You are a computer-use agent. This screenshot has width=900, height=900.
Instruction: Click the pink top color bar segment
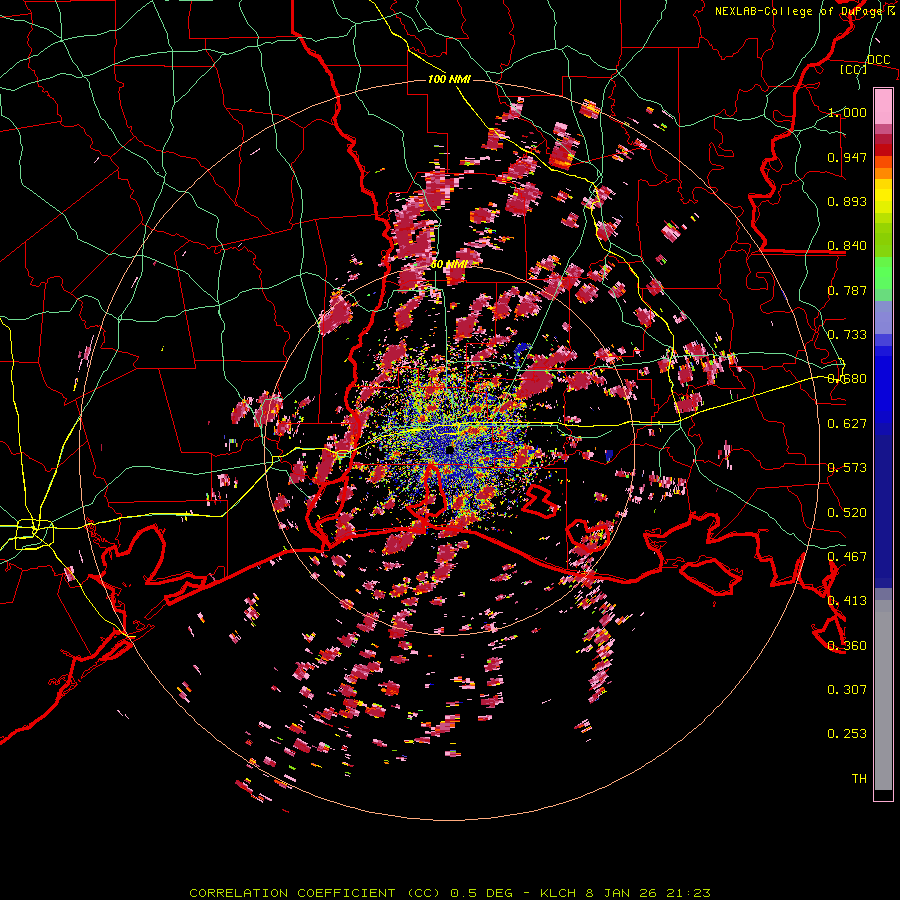pos(883,106)
